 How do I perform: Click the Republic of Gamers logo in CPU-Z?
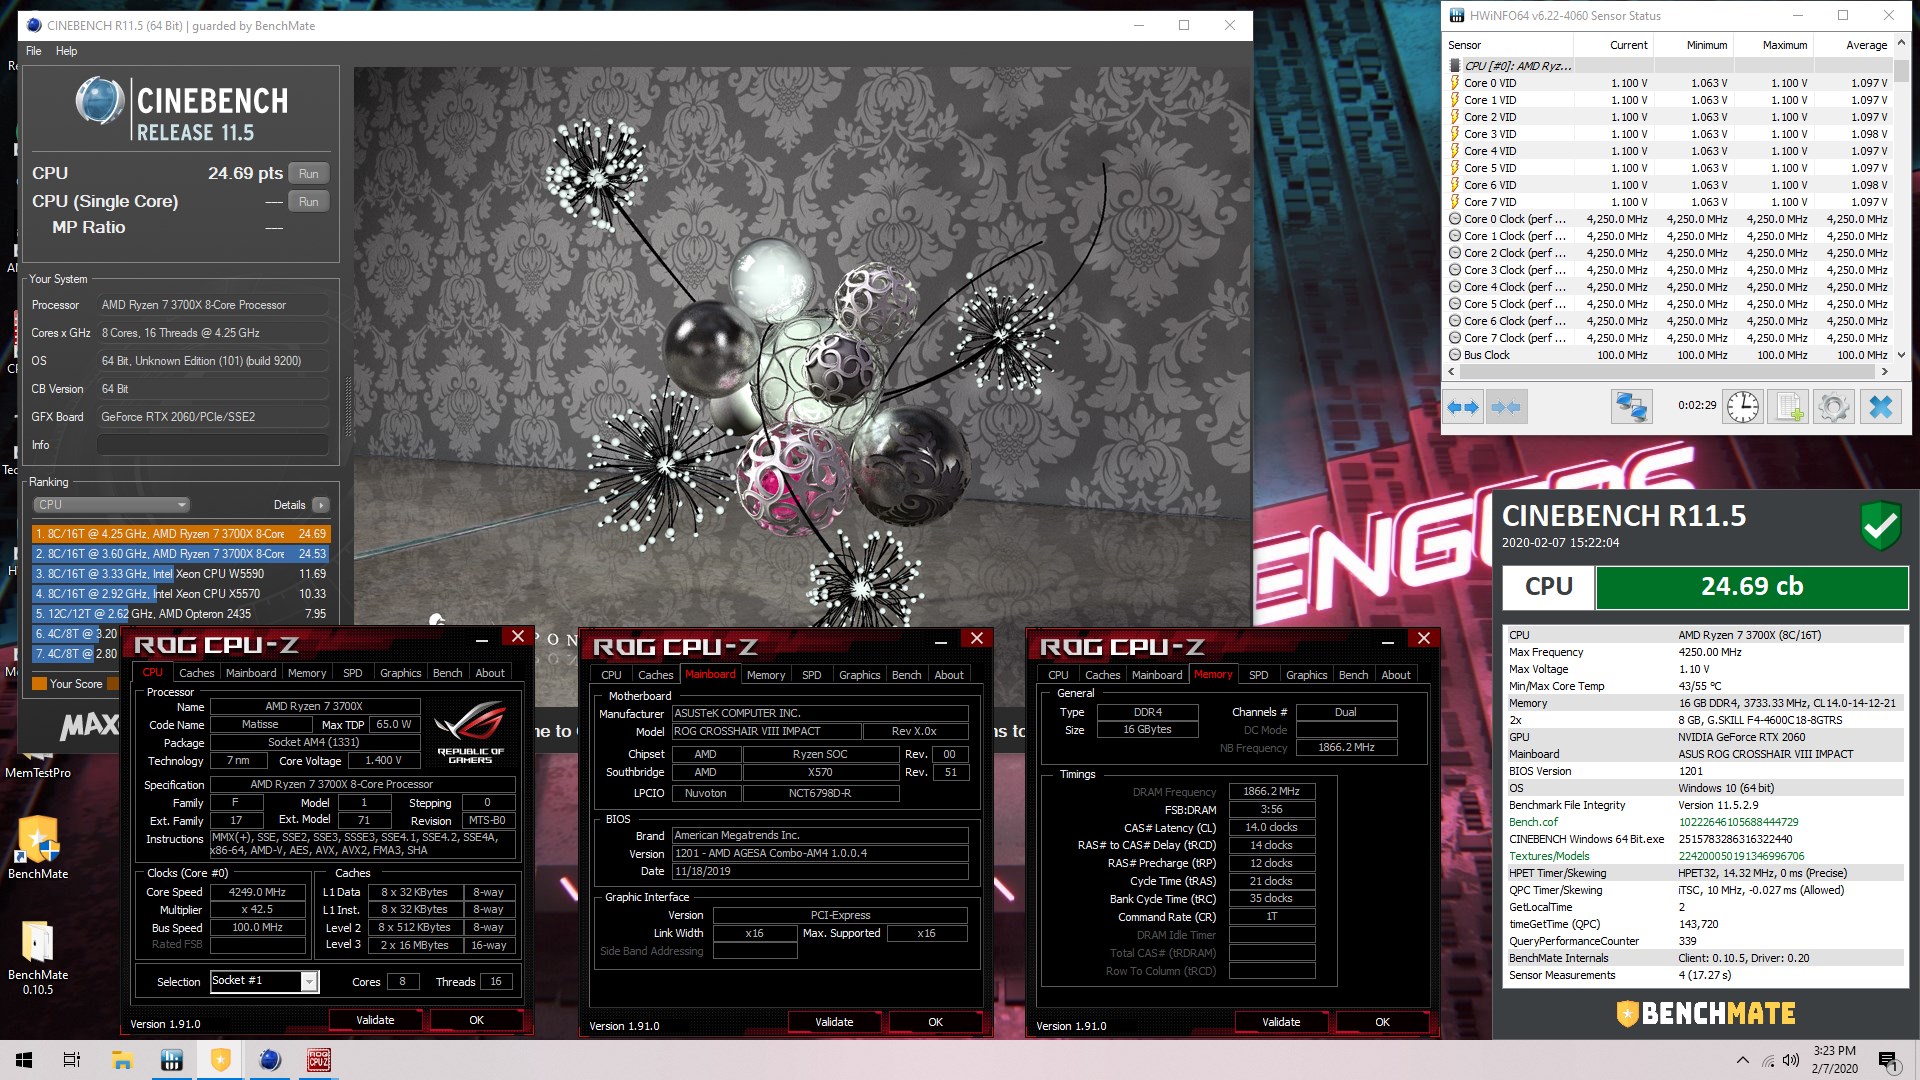point(470,733)
